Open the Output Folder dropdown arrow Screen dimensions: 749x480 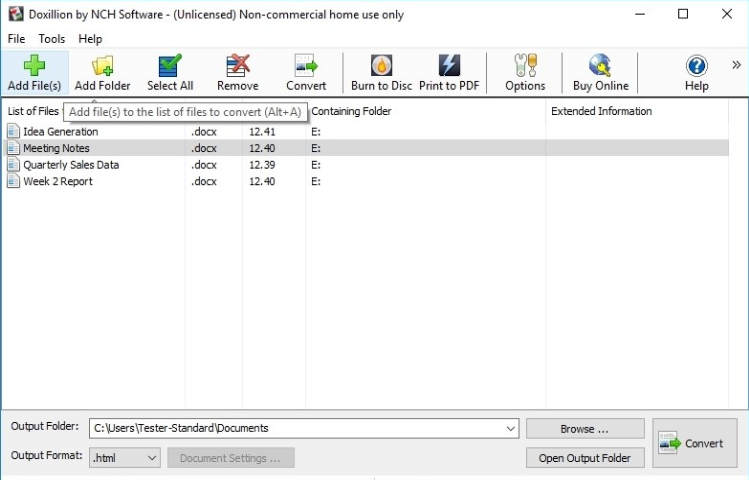point(510,428)
